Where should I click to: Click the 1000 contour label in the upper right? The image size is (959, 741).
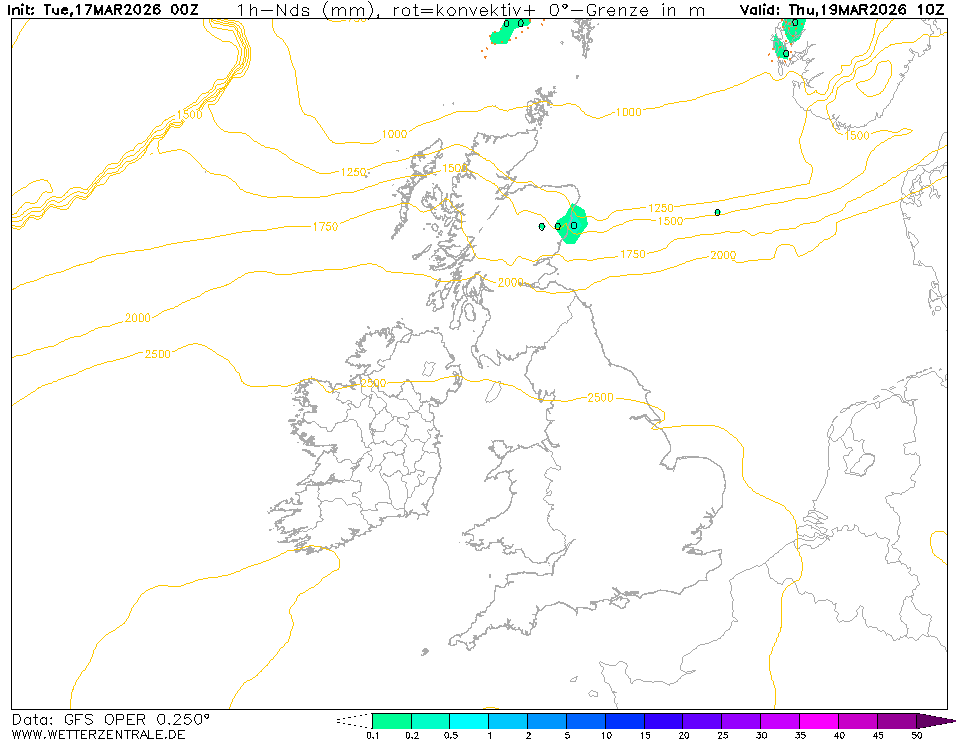[628, 113]
